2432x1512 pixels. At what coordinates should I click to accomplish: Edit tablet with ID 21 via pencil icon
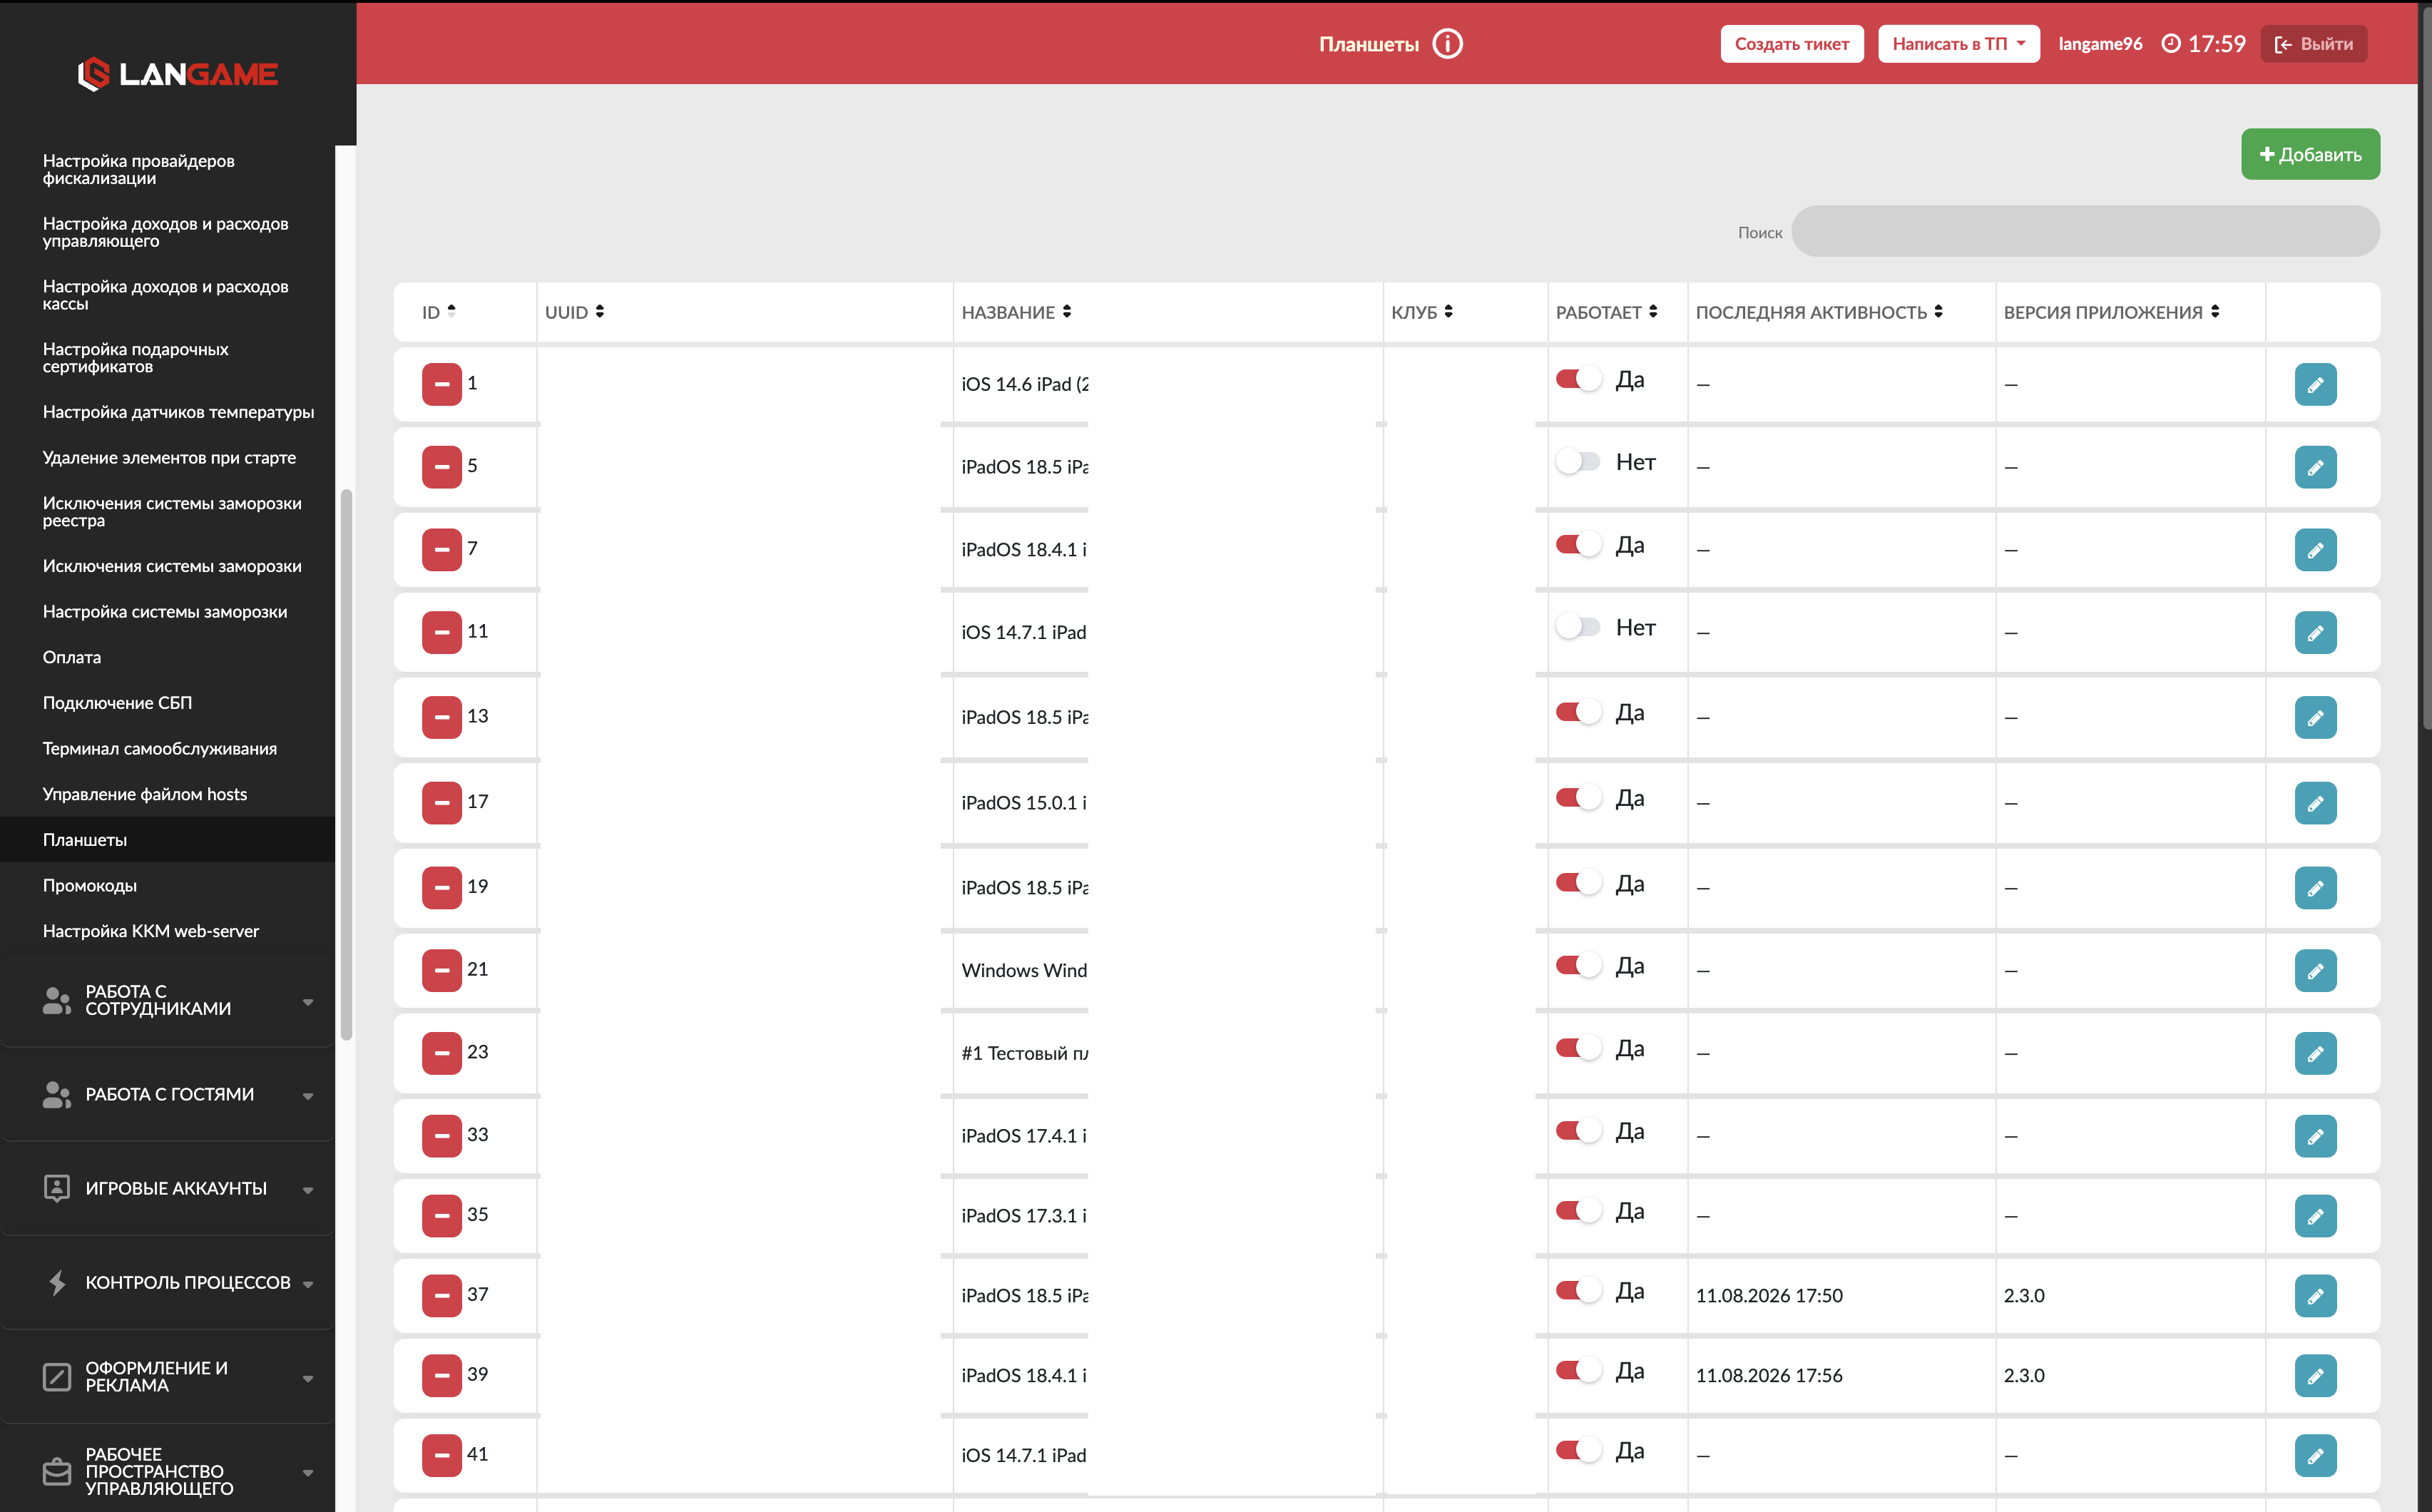click(x=2315, y=970)
